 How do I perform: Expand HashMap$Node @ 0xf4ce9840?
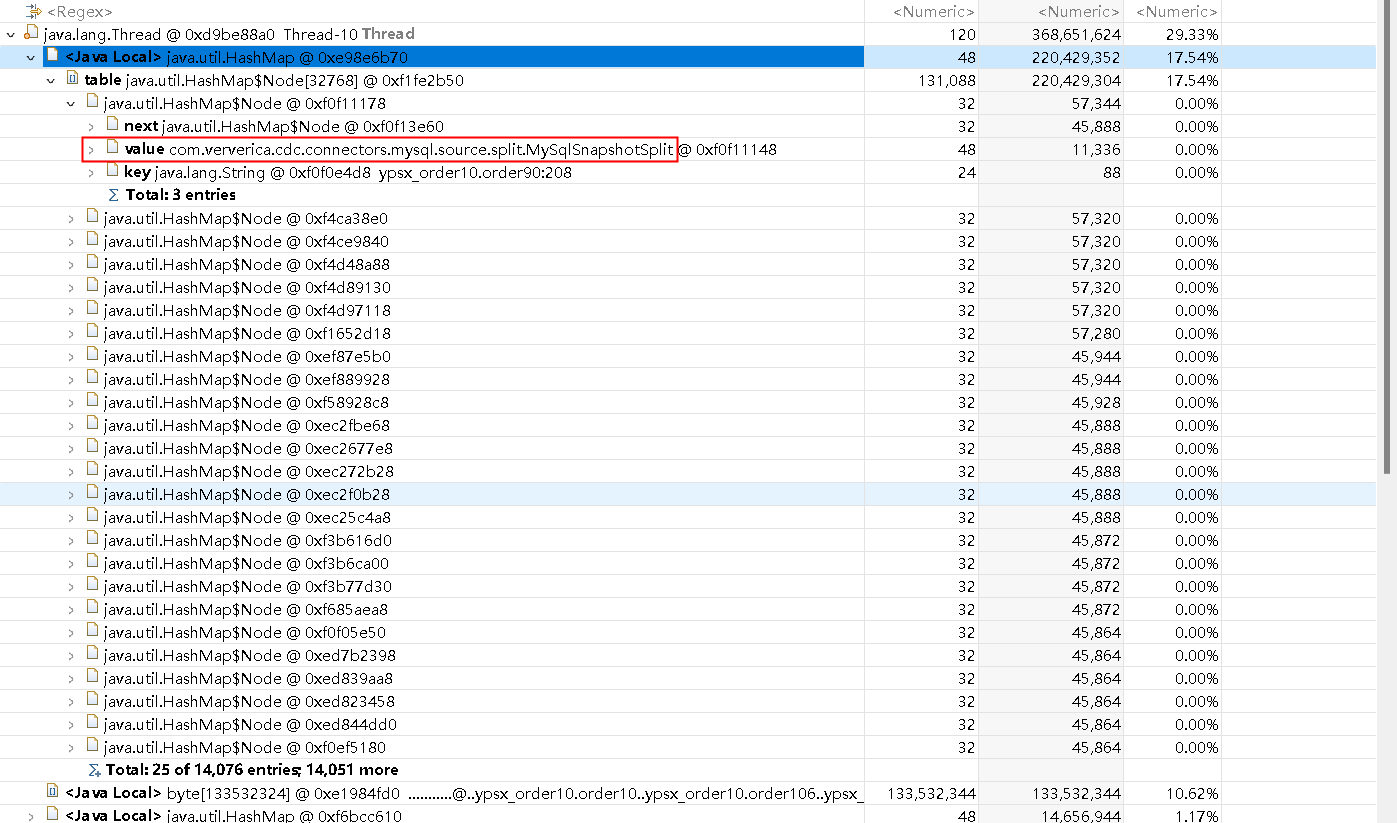pyautogui.click(x=71, y=242)
